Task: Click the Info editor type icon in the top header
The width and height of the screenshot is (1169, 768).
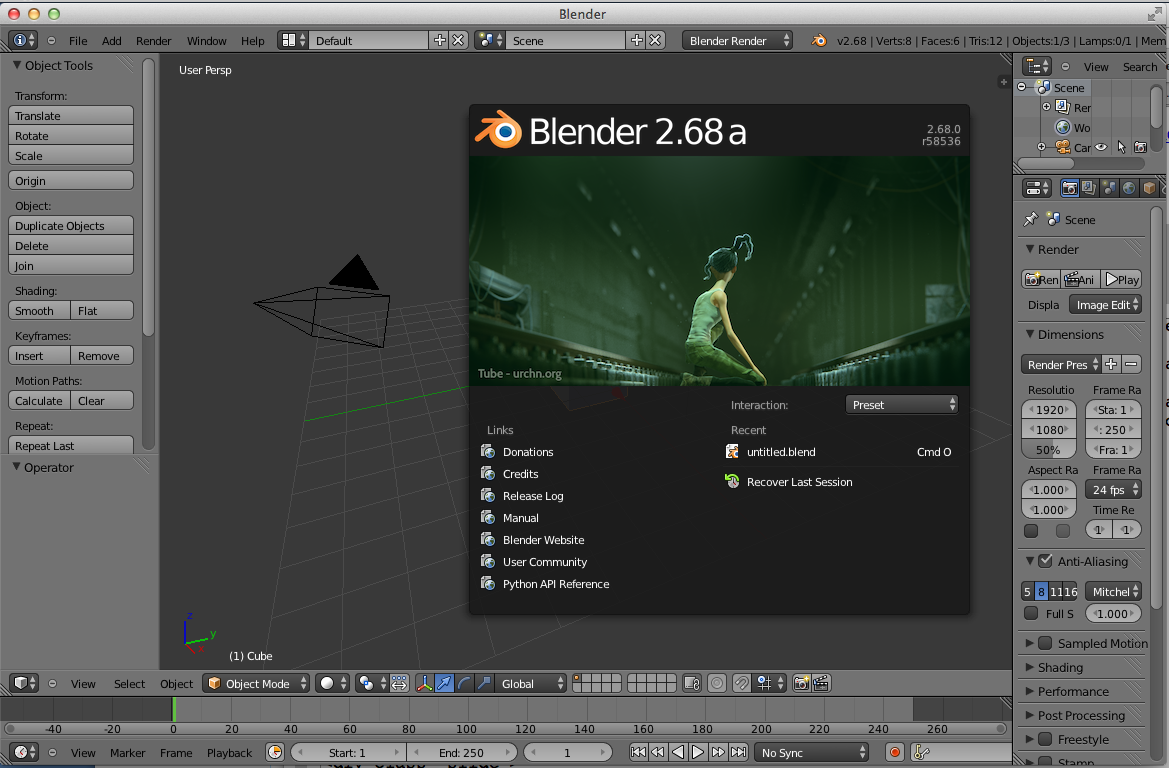Action: tap(23, 40)
